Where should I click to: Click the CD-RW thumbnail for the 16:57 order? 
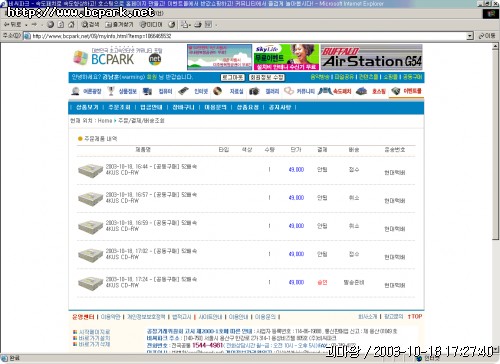click(x=90, y=199)
